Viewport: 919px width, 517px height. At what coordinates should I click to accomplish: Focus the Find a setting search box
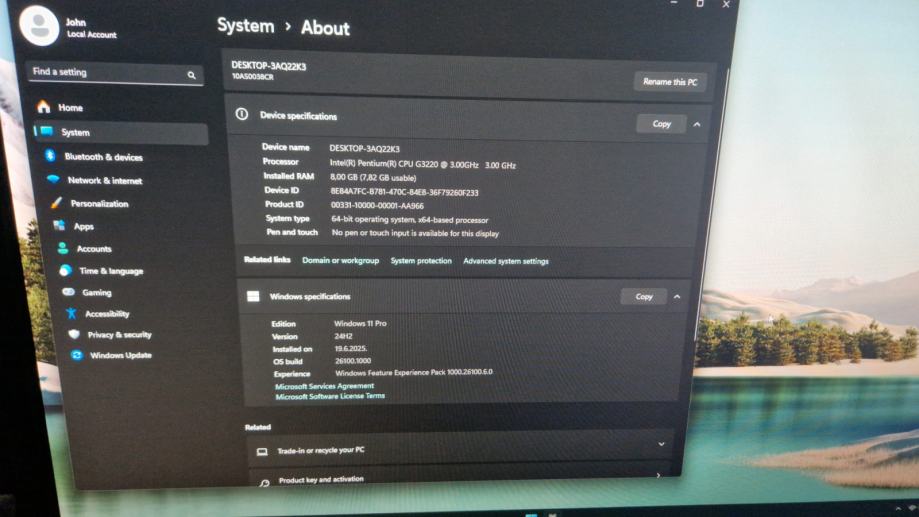[115, 73]
